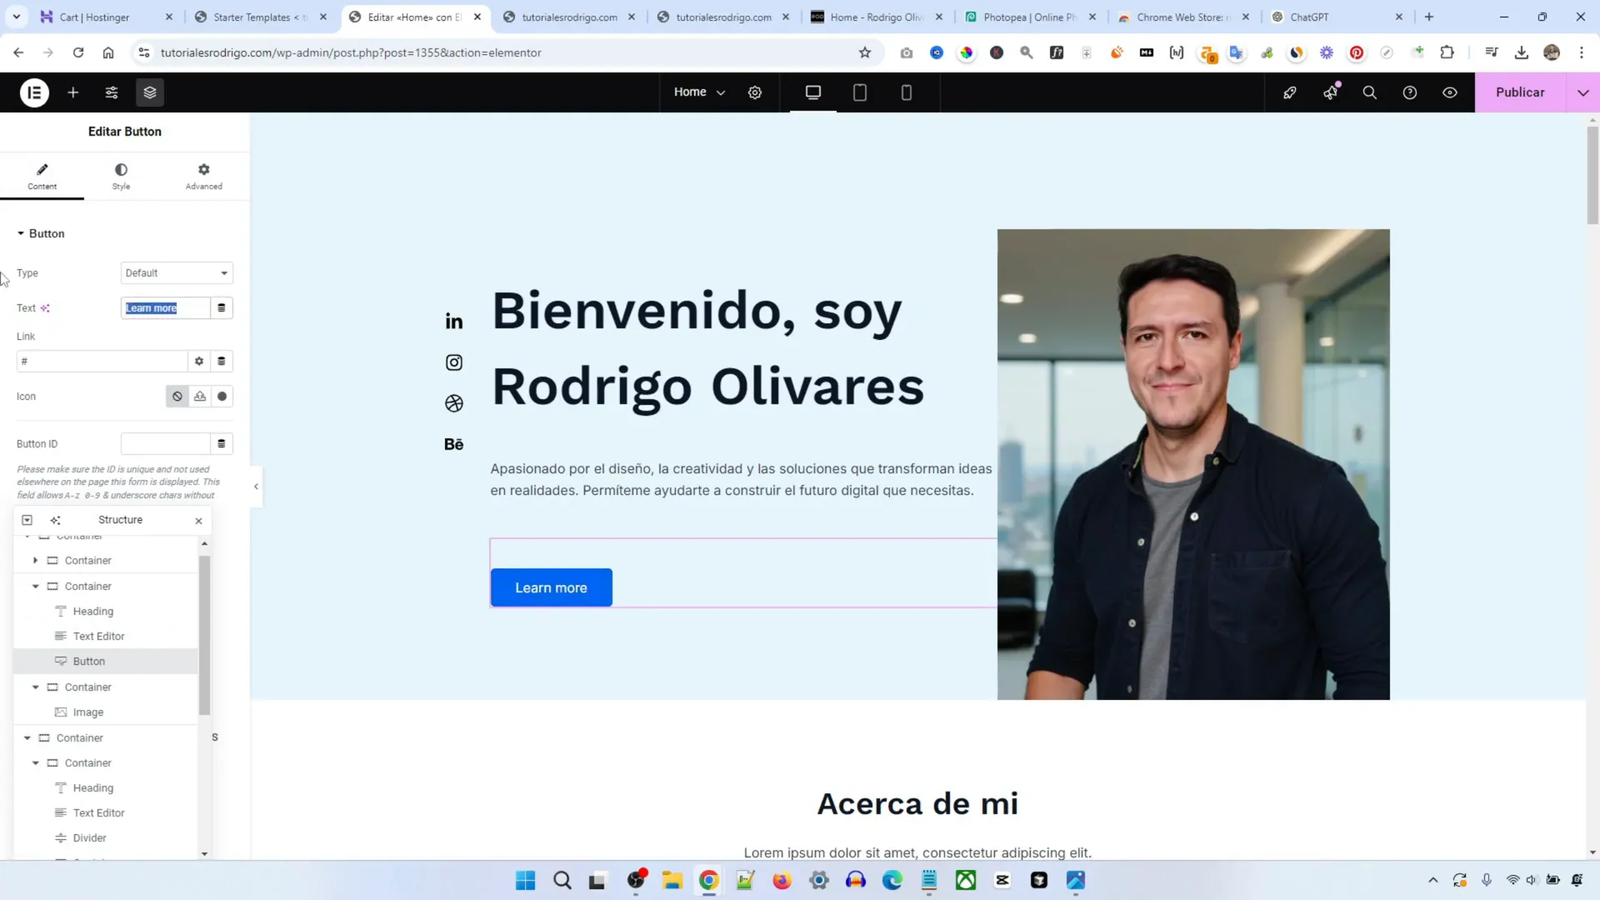Image resolution: width=1600 pixels, height=900 pixels.
Task: Select the Image item in the Structure panel
Action: (x=89, y=712)
